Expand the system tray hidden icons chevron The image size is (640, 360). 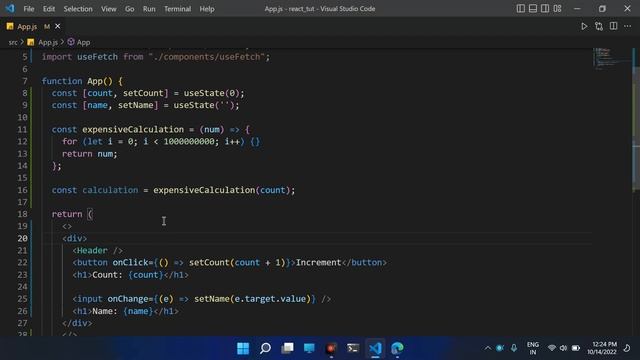[x=488, y=348]
